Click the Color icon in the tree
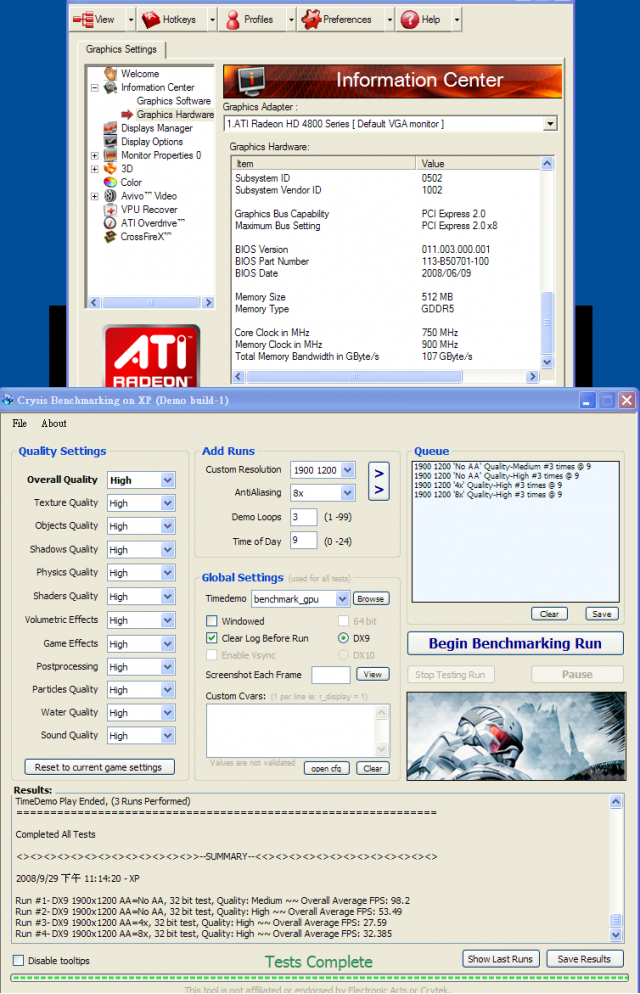This screenshot has width=640, height=994. pyautogui.click(x=110, y=183)
